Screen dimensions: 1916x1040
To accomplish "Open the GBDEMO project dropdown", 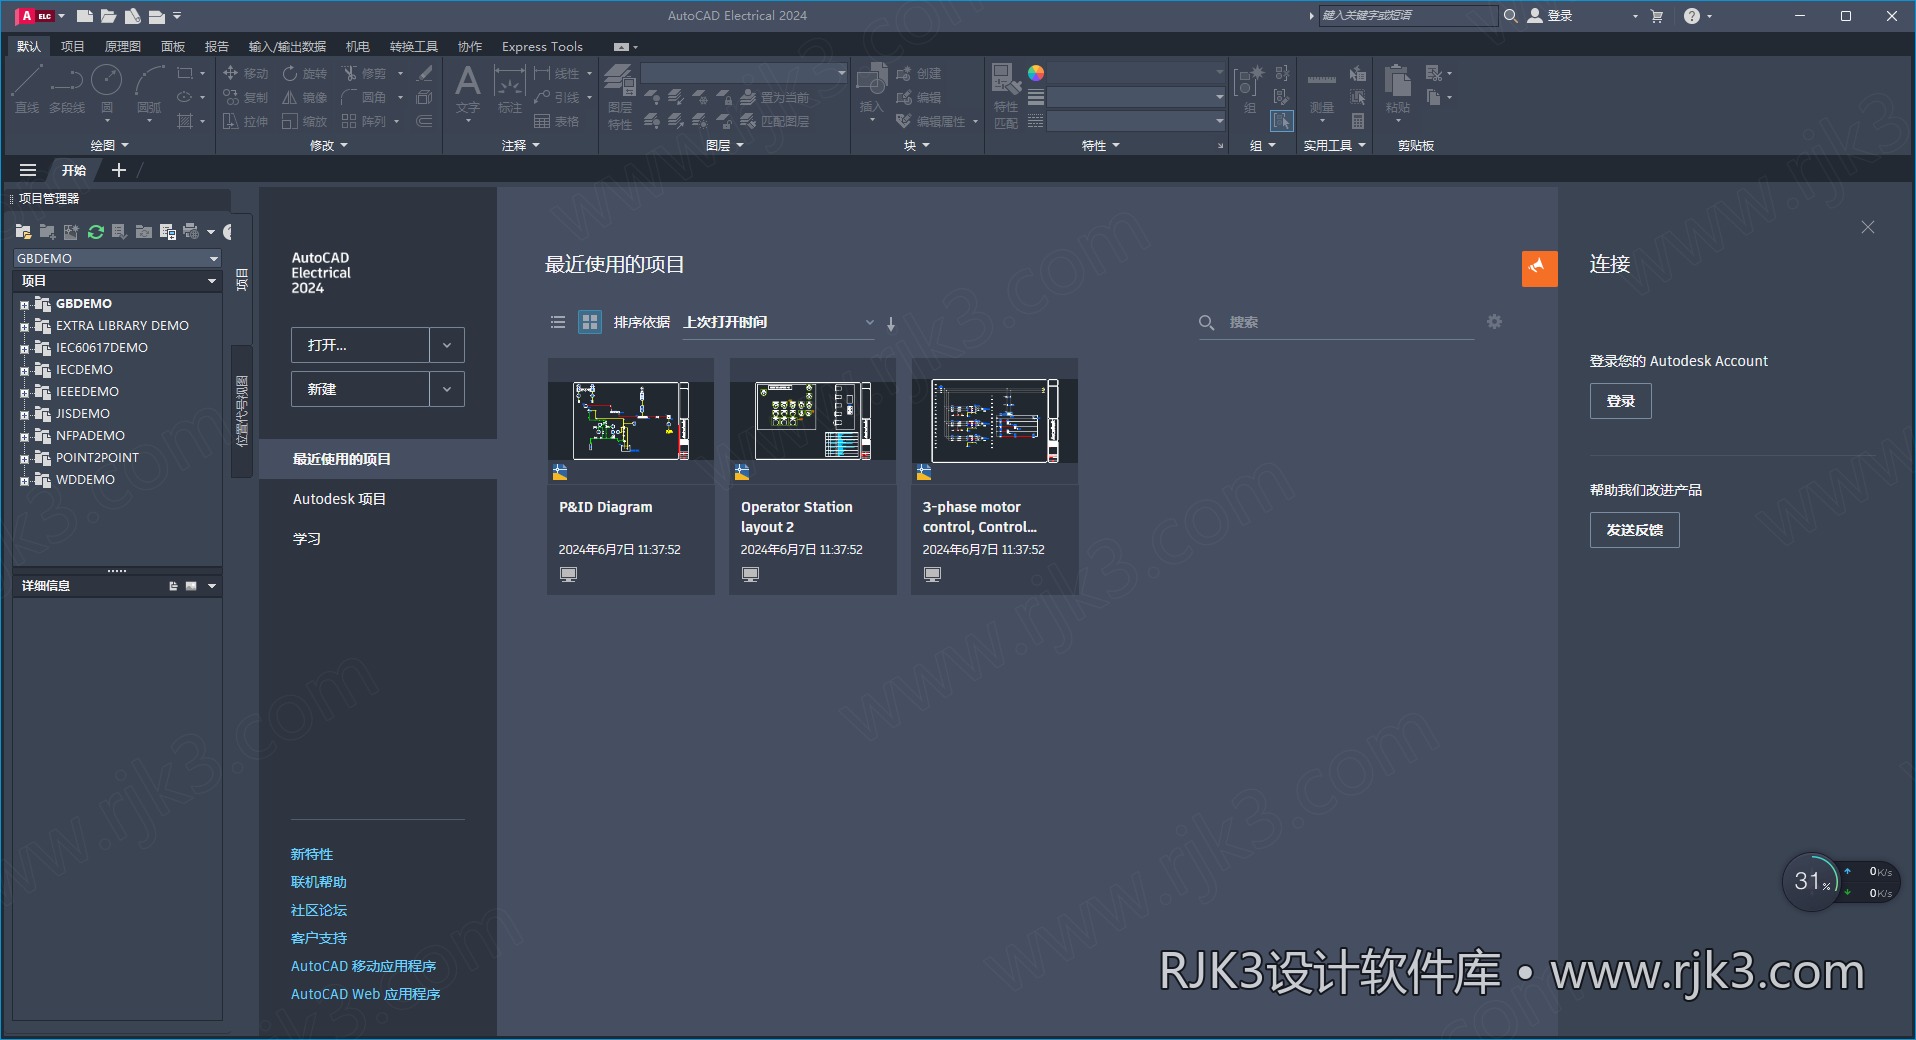I will pyautogui.click(x=117, y=258).
